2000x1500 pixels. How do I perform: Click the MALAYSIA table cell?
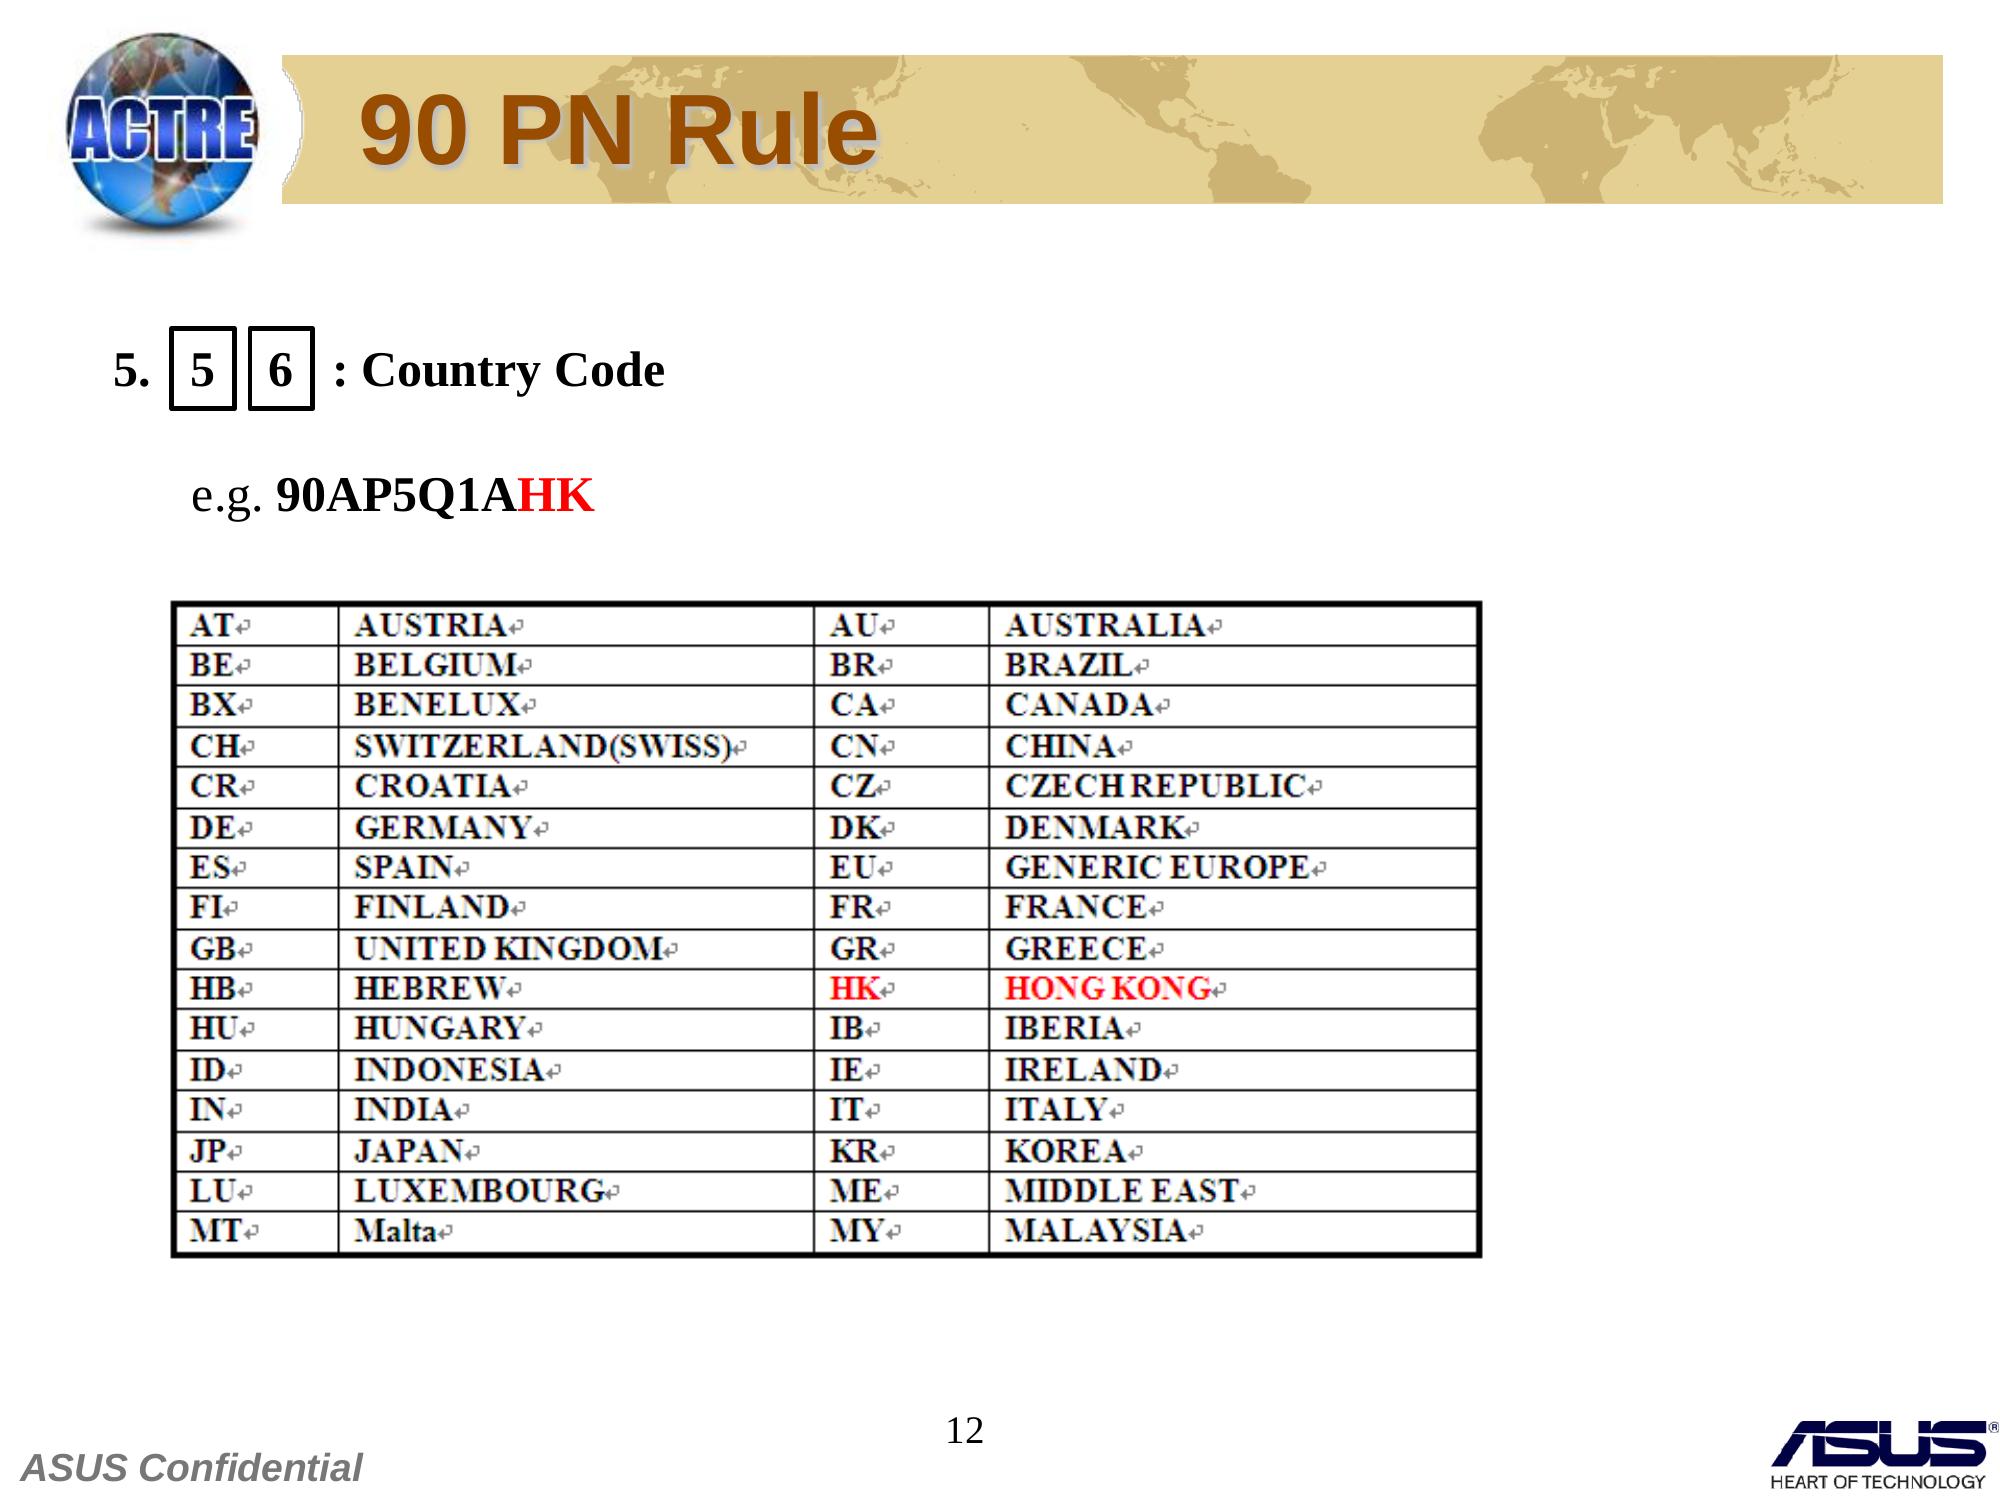point(1095,1231)
